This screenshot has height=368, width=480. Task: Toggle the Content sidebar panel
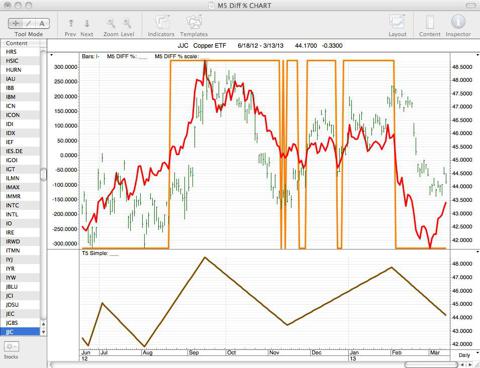[430, 23]
